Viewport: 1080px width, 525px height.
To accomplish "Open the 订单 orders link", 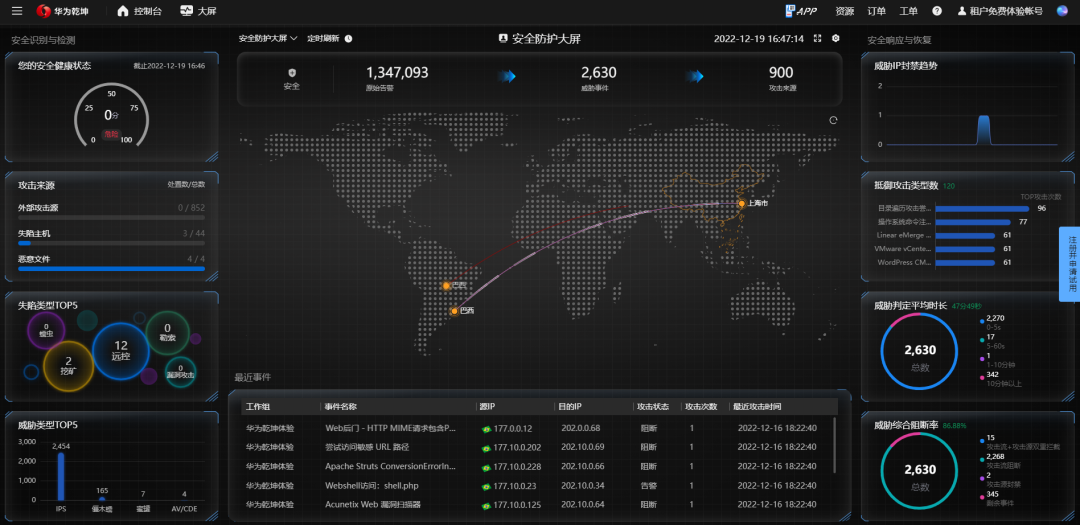I will [876, 11].
